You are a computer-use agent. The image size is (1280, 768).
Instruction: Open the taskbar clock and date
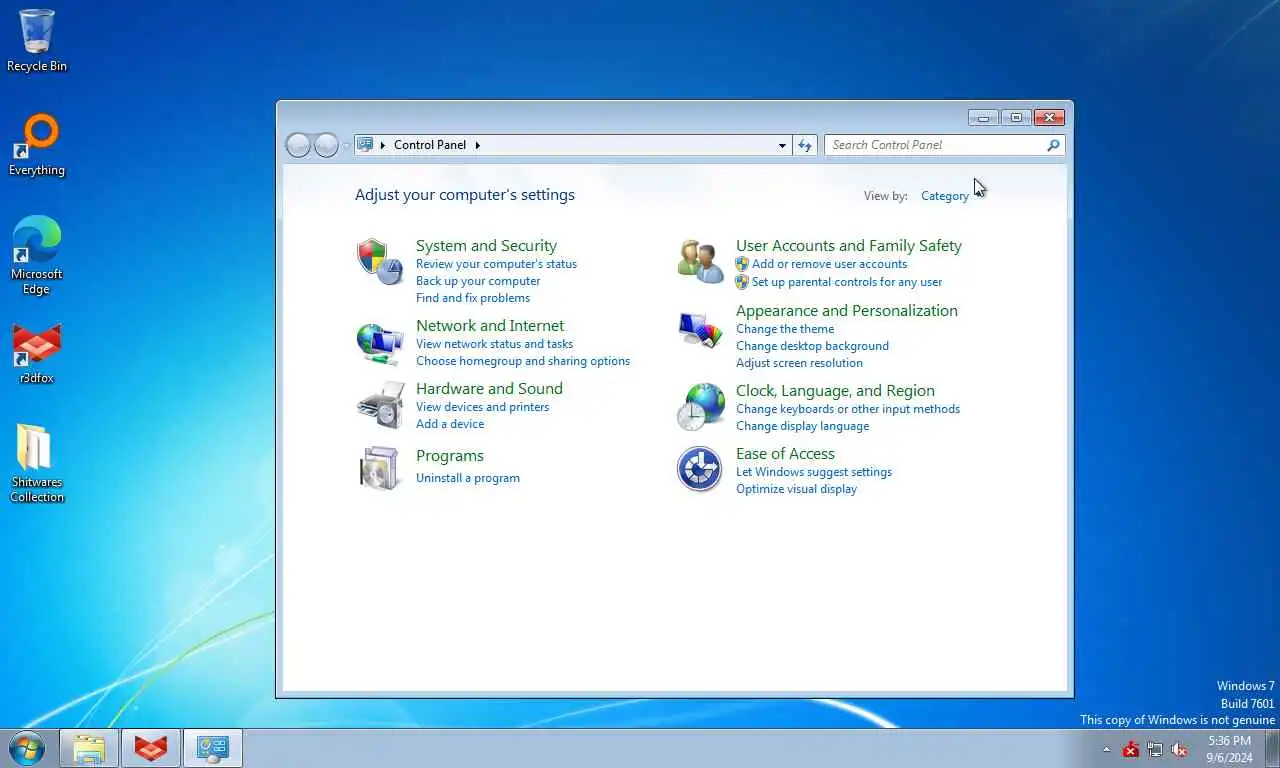pyautogui.click(x=1229, y=749)
